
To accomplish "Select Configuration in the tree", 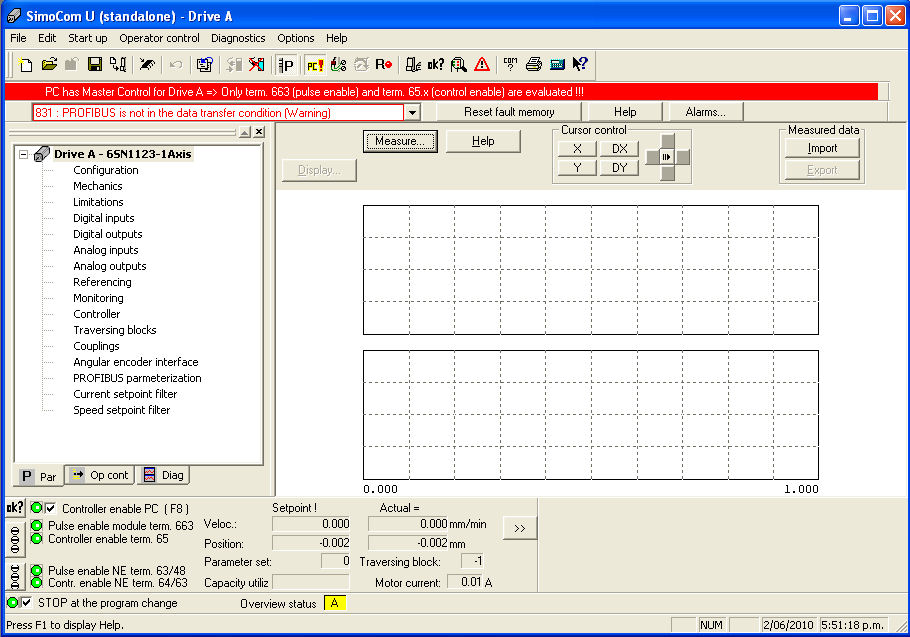I will pos(106,170).
